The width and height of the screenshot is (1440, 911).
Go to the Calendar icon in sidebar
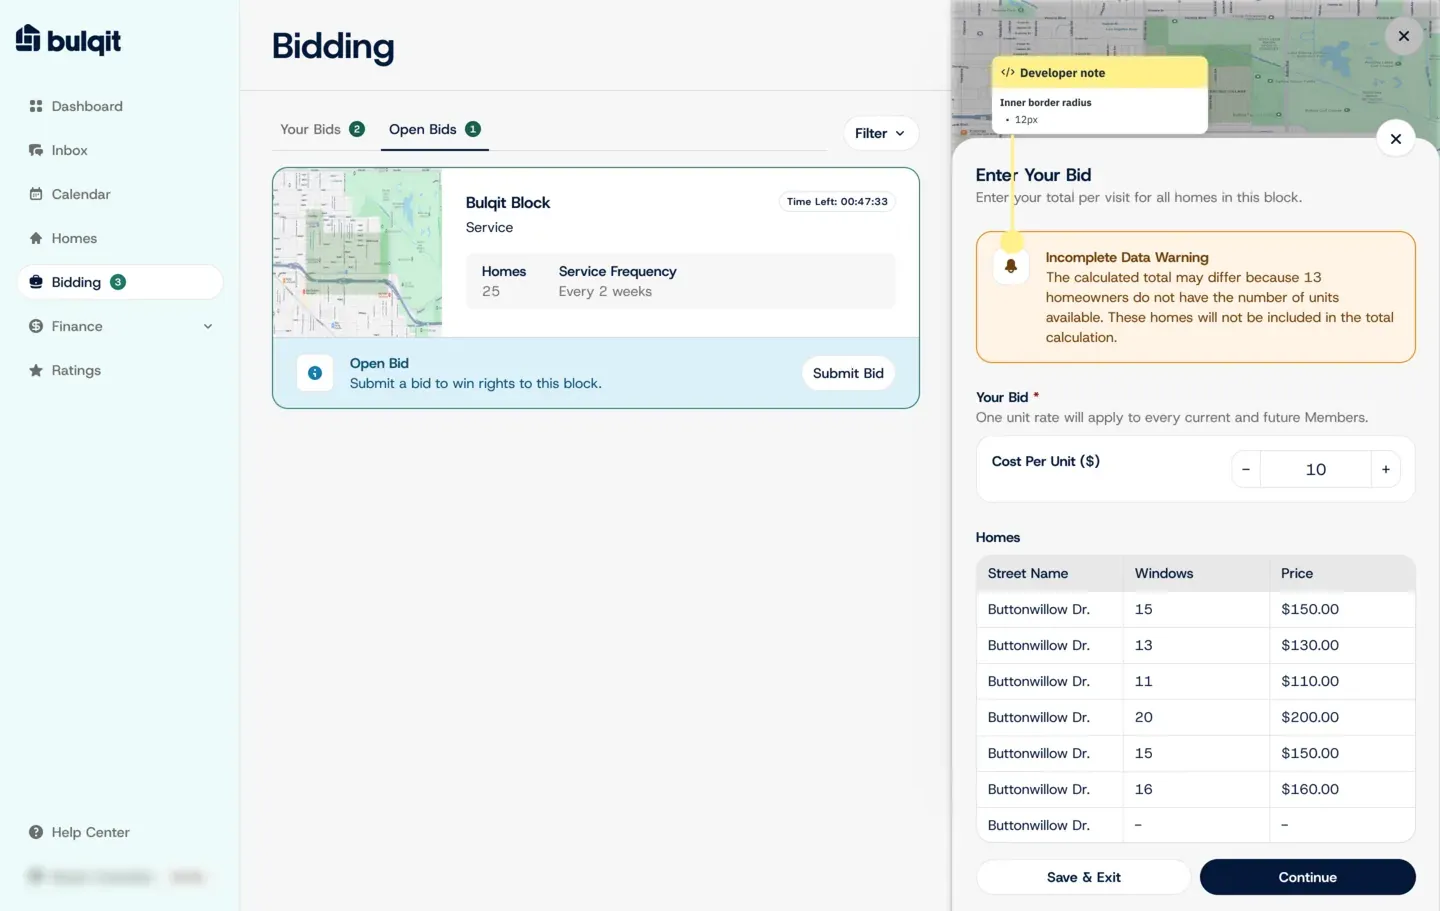click(36, 194)
